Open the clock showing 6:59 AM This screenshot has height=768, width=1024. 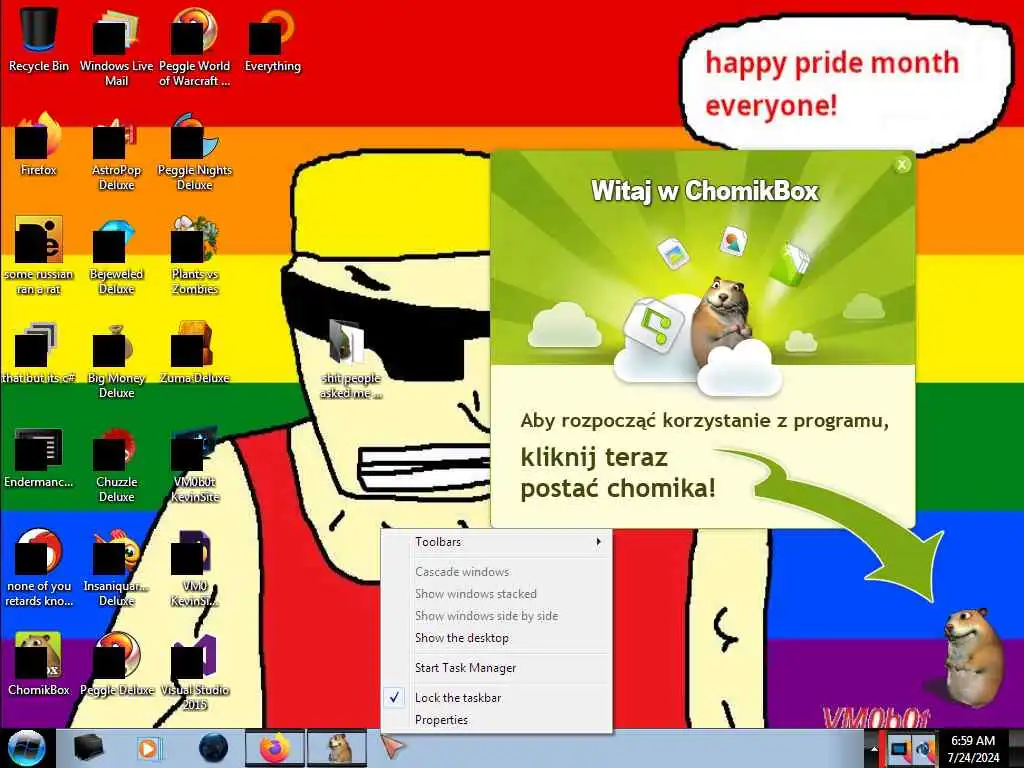coord(973,749)
